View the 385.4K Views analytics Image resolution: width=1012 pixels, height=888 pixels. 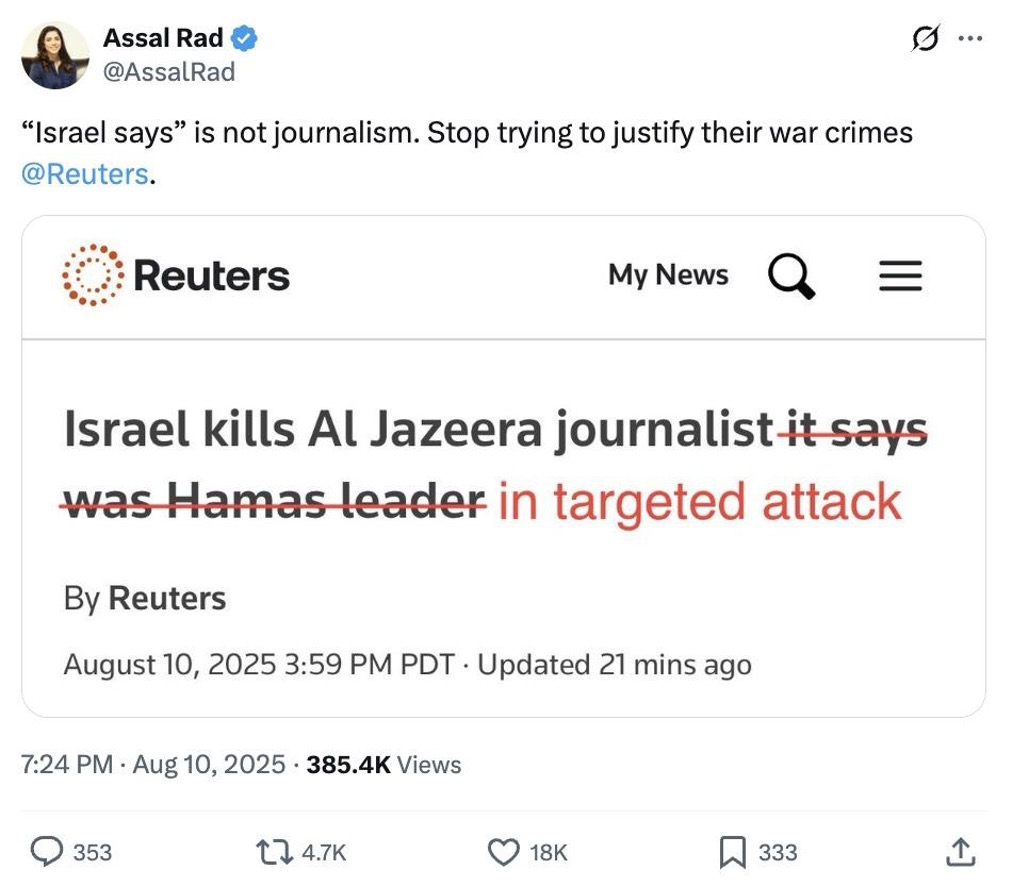click(x=384, y=765)
